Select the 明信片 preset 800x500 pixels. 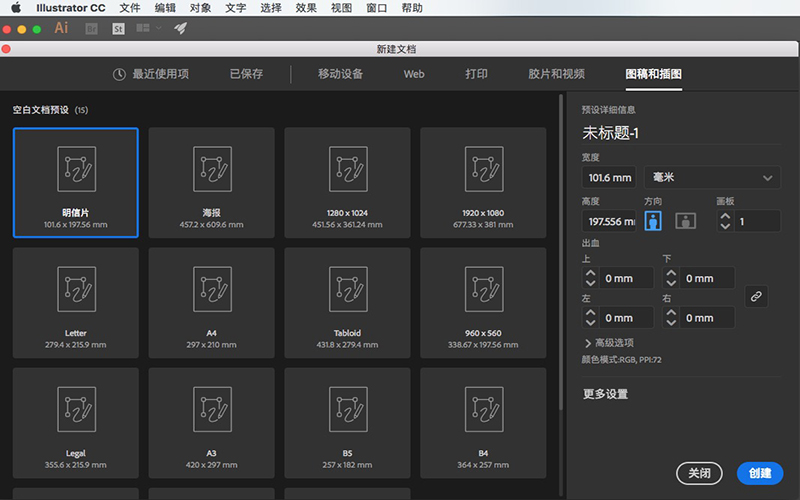point(76,183)
